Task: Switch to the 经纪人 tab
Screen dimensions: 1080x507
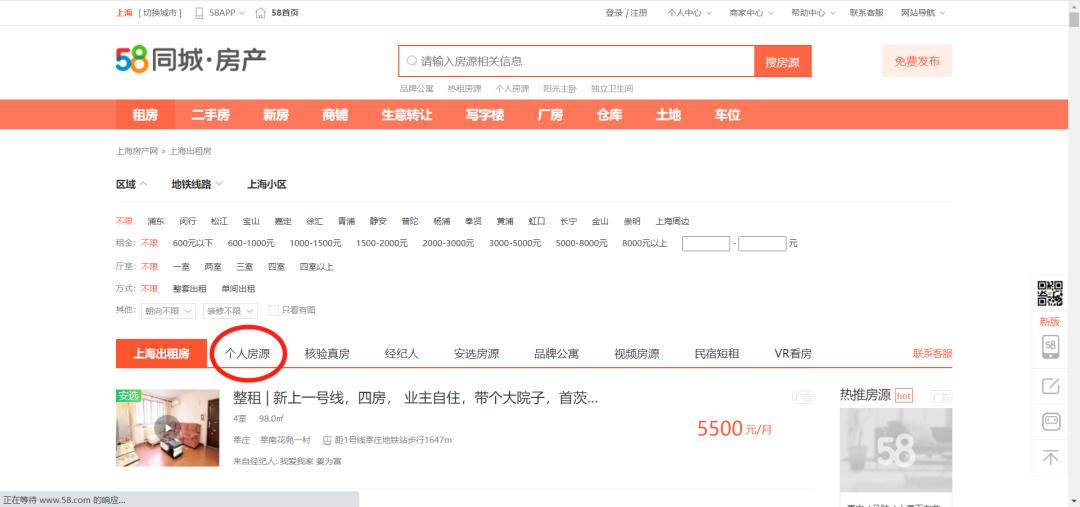Action: coord(402,354)
